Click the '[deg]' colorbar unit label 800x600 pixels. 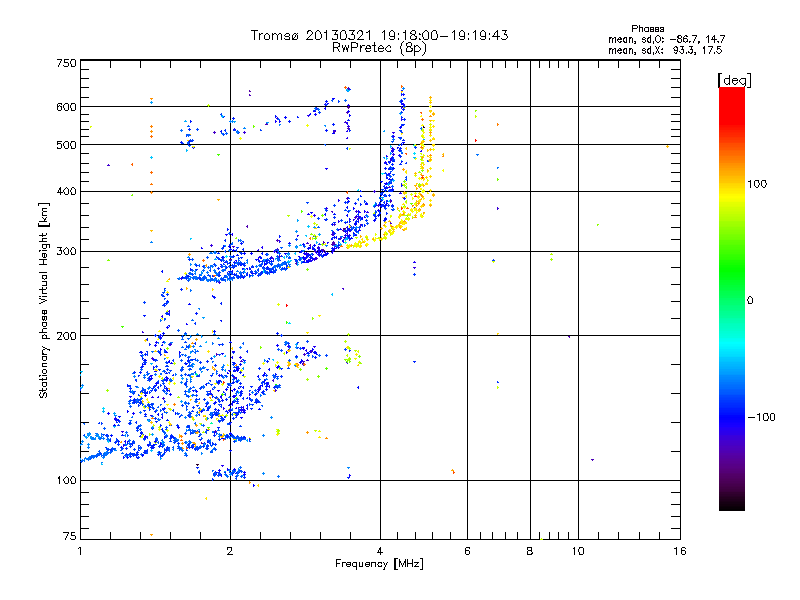734,80
